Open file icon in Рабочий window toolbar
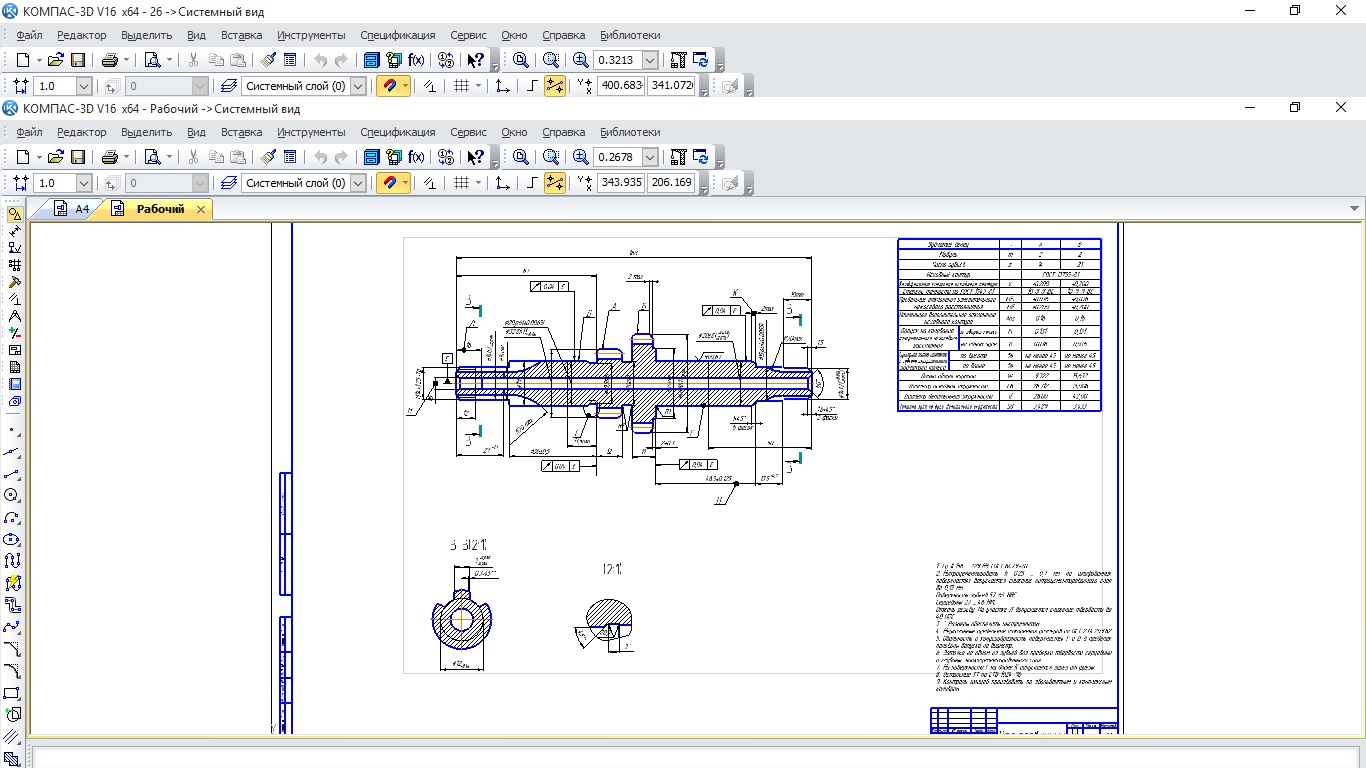This screenshot has width=1366, height=768. click(x=56, y=157)
